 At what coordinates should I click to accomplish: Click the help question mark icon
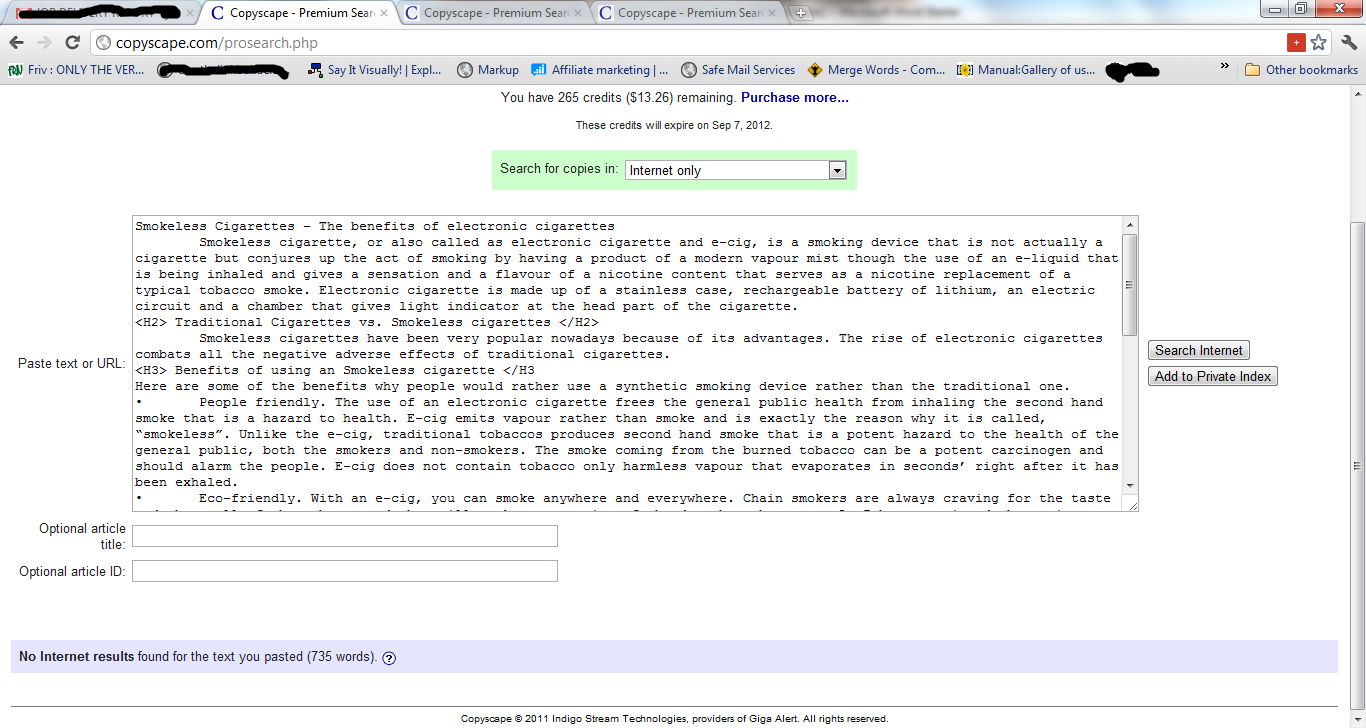tap(389, 658)
